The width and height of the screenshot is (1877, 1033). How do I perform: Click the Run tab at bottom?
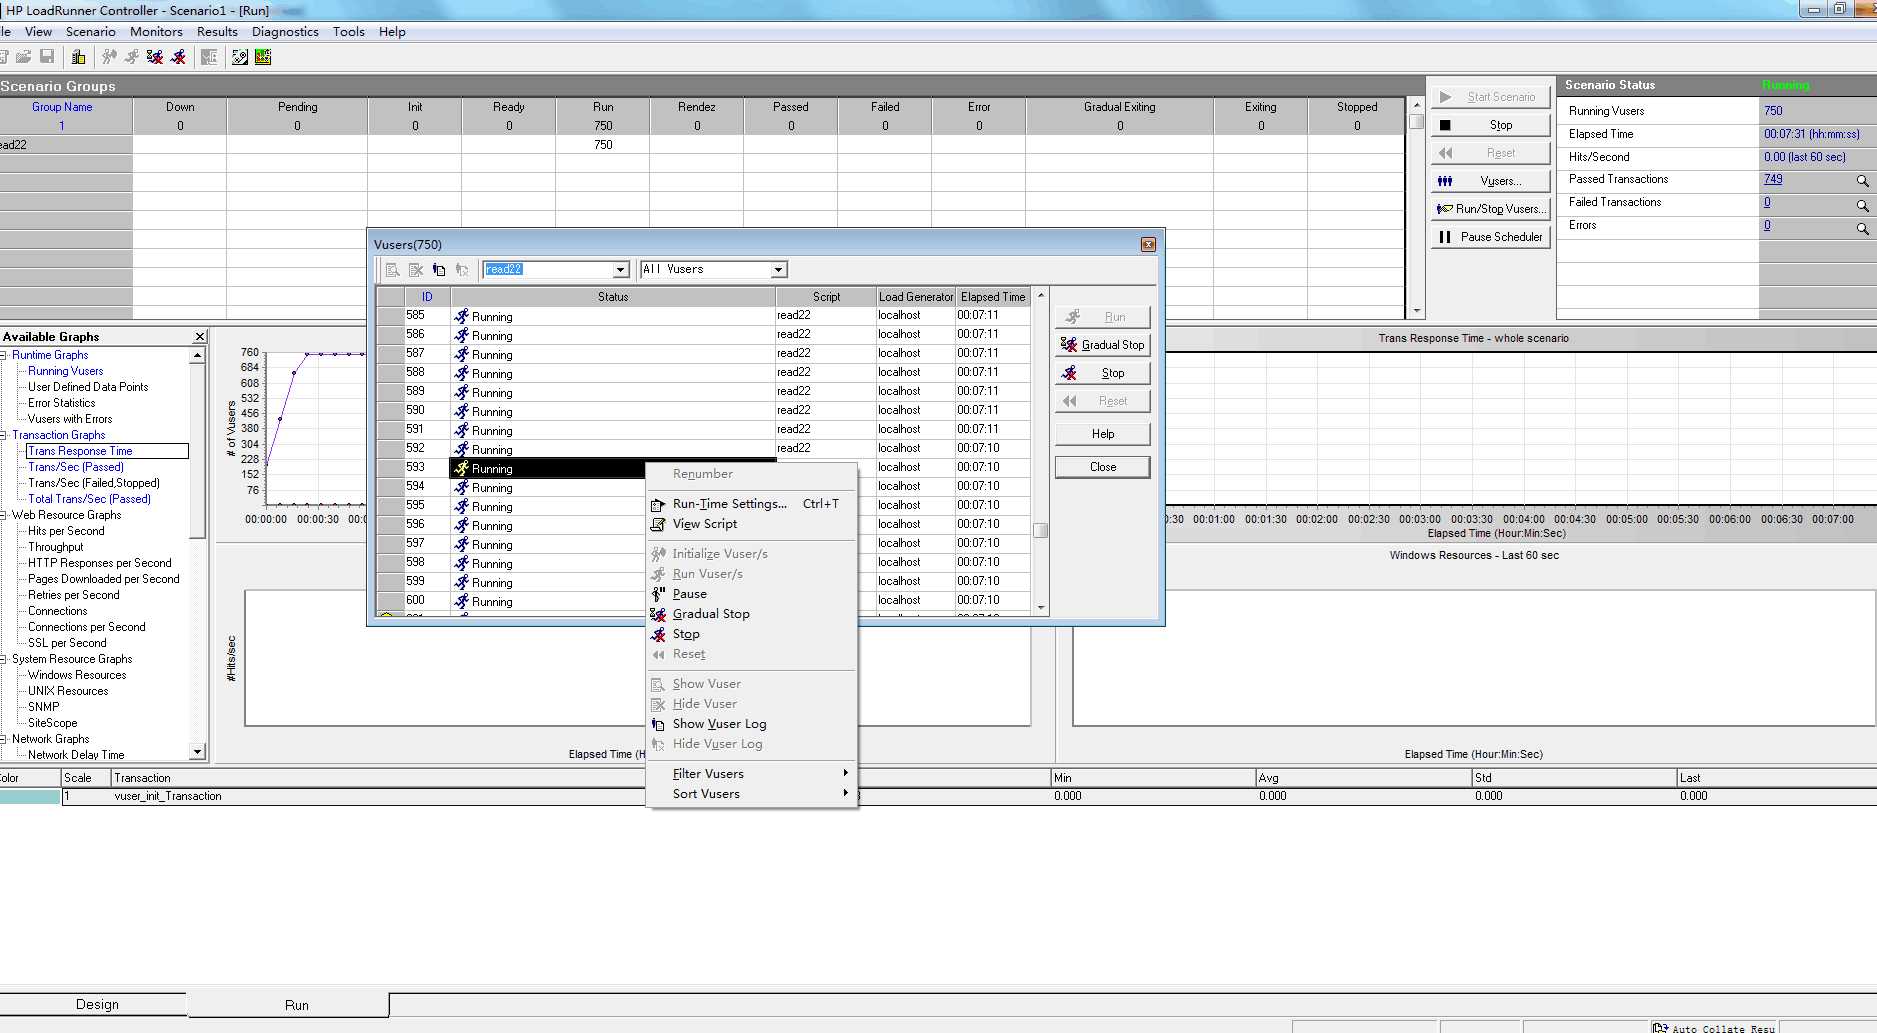point(296,1005)
